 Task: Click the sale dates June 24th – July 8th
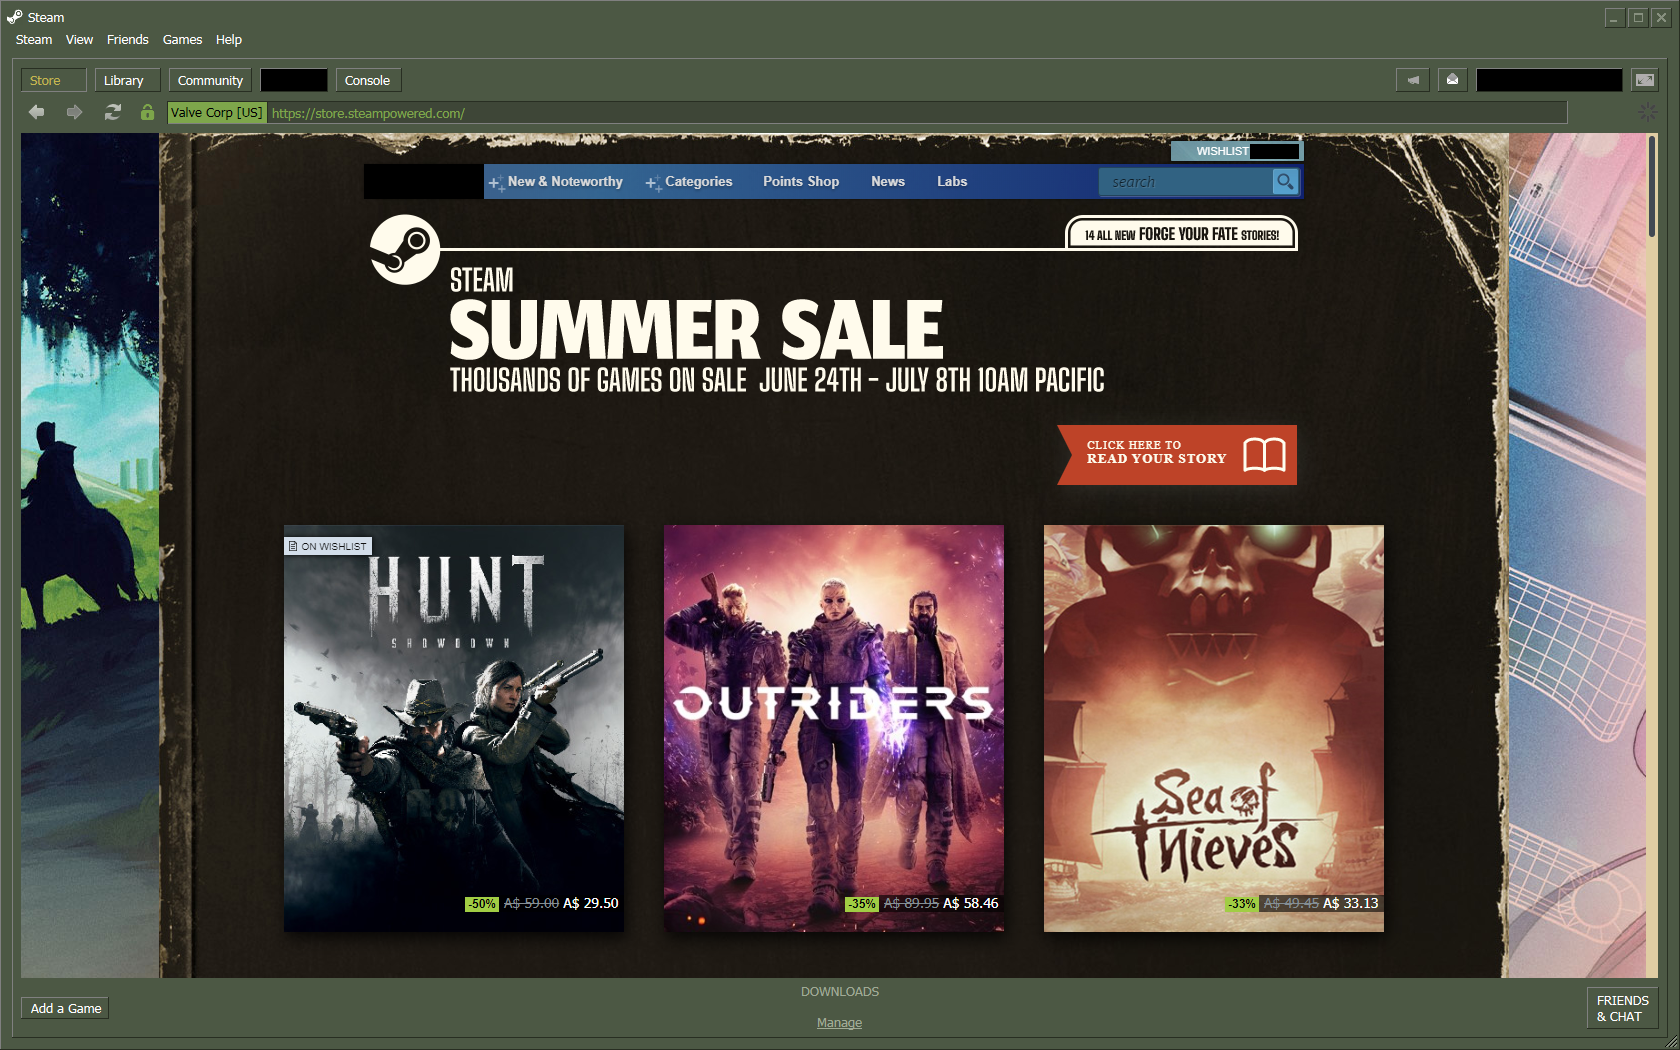coord(932,380)
